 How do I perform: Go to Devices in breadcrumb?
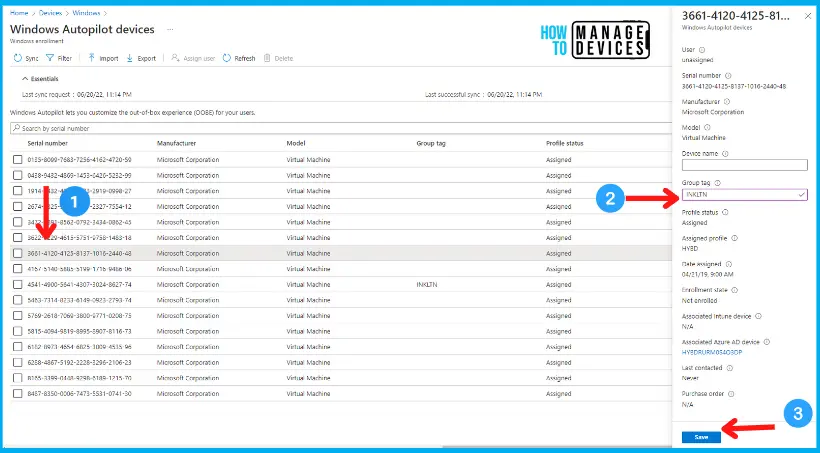tap(50, 13)
